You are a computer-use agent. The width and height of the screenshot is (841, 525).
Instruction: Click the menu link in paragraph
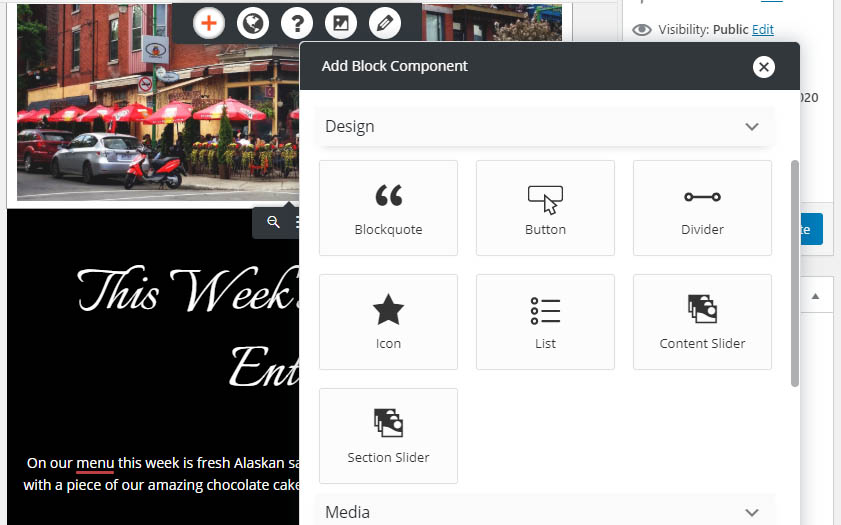(95, 463)
